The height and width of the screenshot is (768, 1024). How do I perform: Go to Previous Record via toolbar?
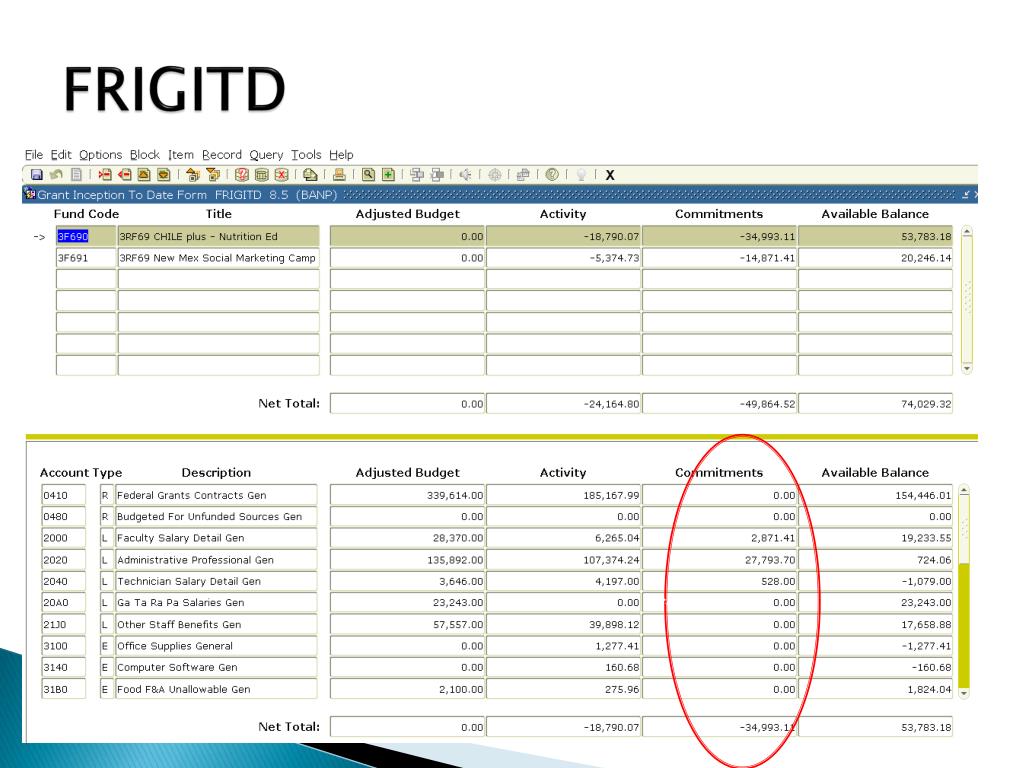coord(144,174)
